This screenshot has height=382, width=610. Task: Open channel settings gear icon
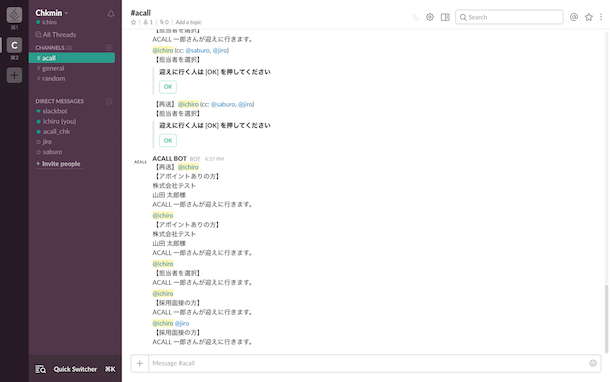(x=430, y=17)
